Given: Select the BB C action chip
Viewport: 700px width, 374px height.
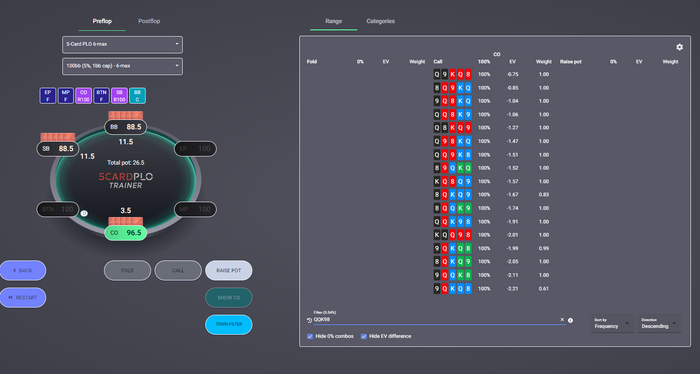Looking at the screenshot, I should [x=137, y=96].
